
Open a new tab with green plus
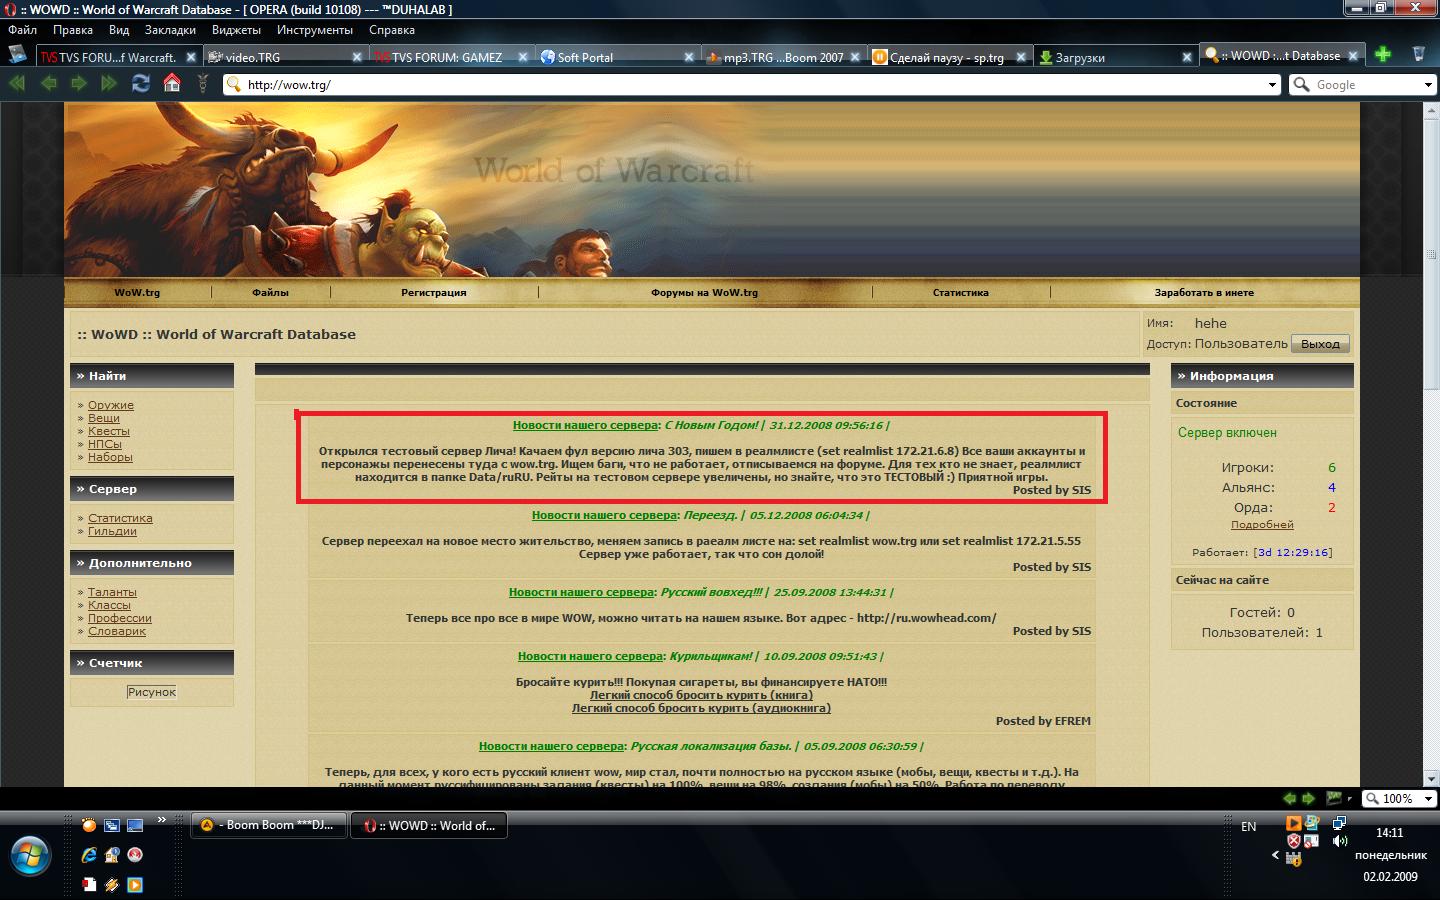tap(1382, 55)
